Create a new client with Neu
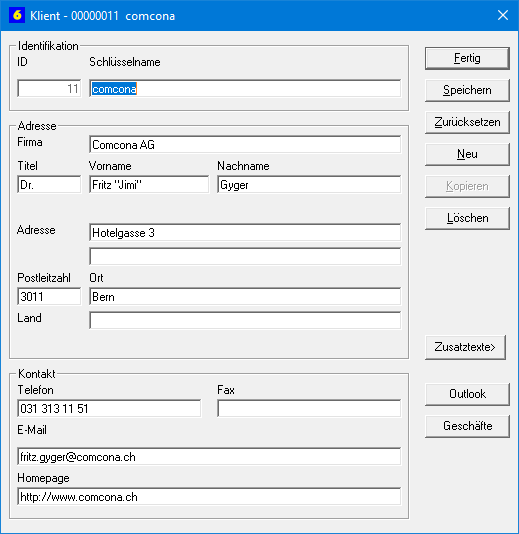Image resolution: width=519 pixels, height=534 pixels. 467,154
